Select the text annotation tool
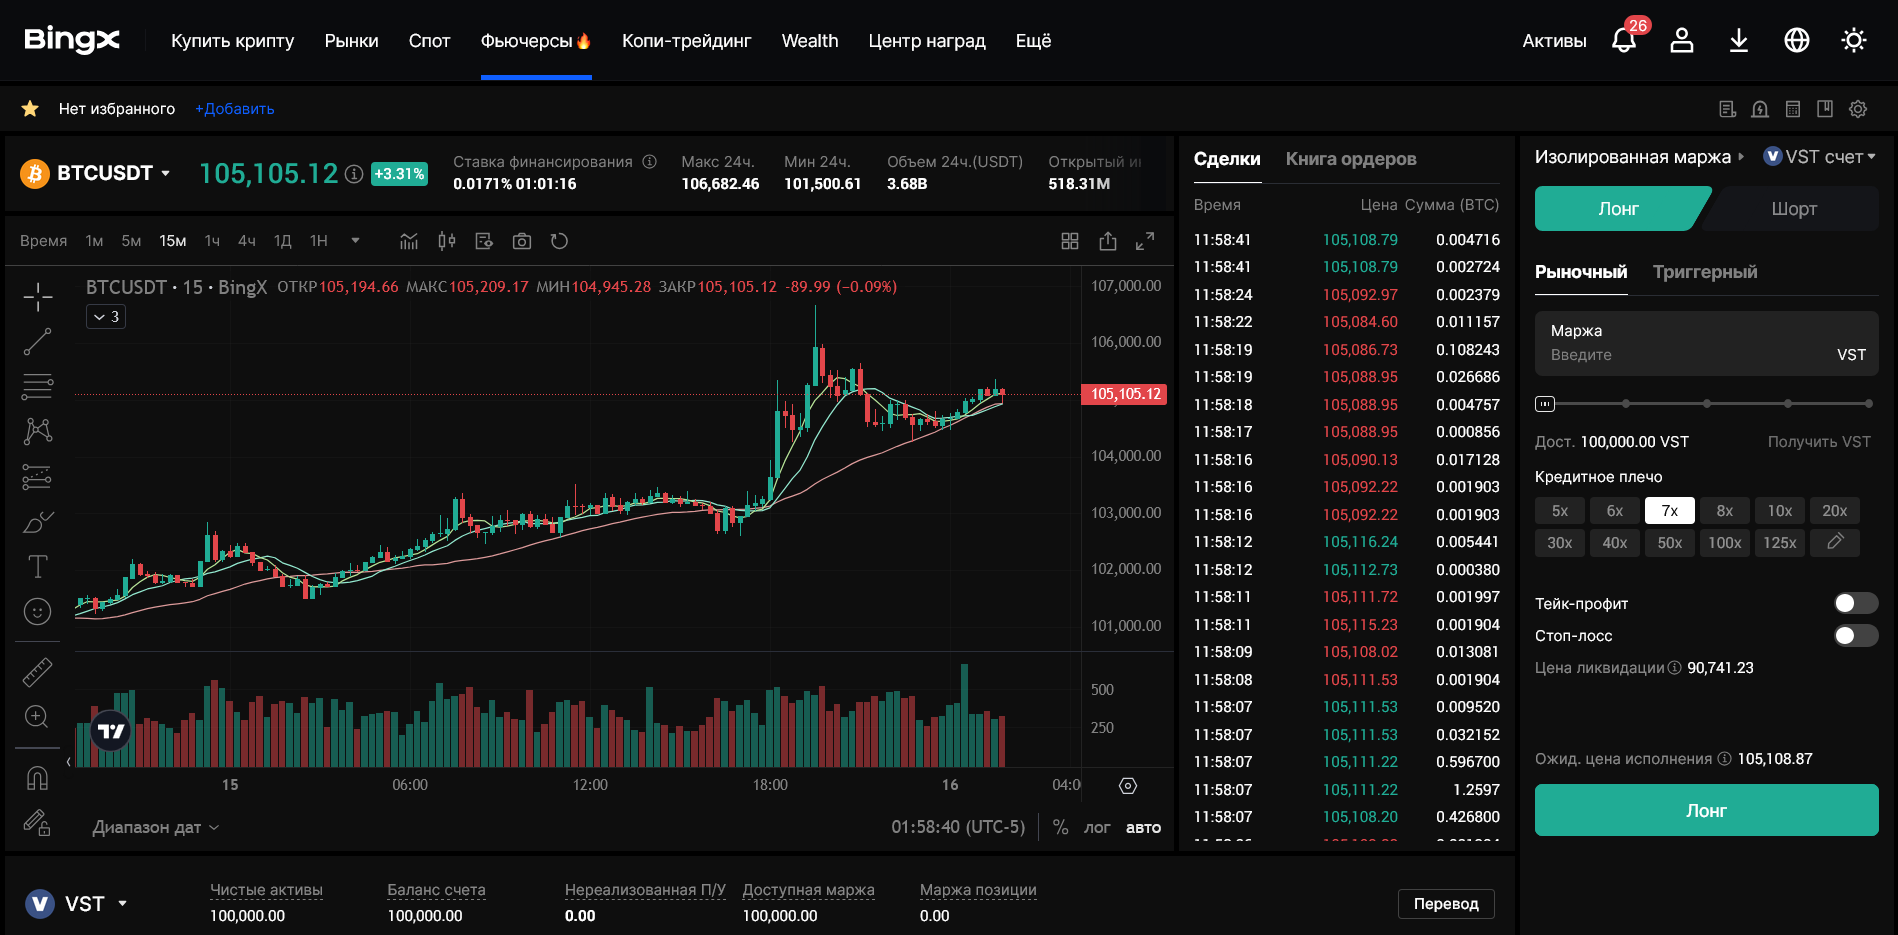Screen dimensions: 1898x935 coord(37,566)
